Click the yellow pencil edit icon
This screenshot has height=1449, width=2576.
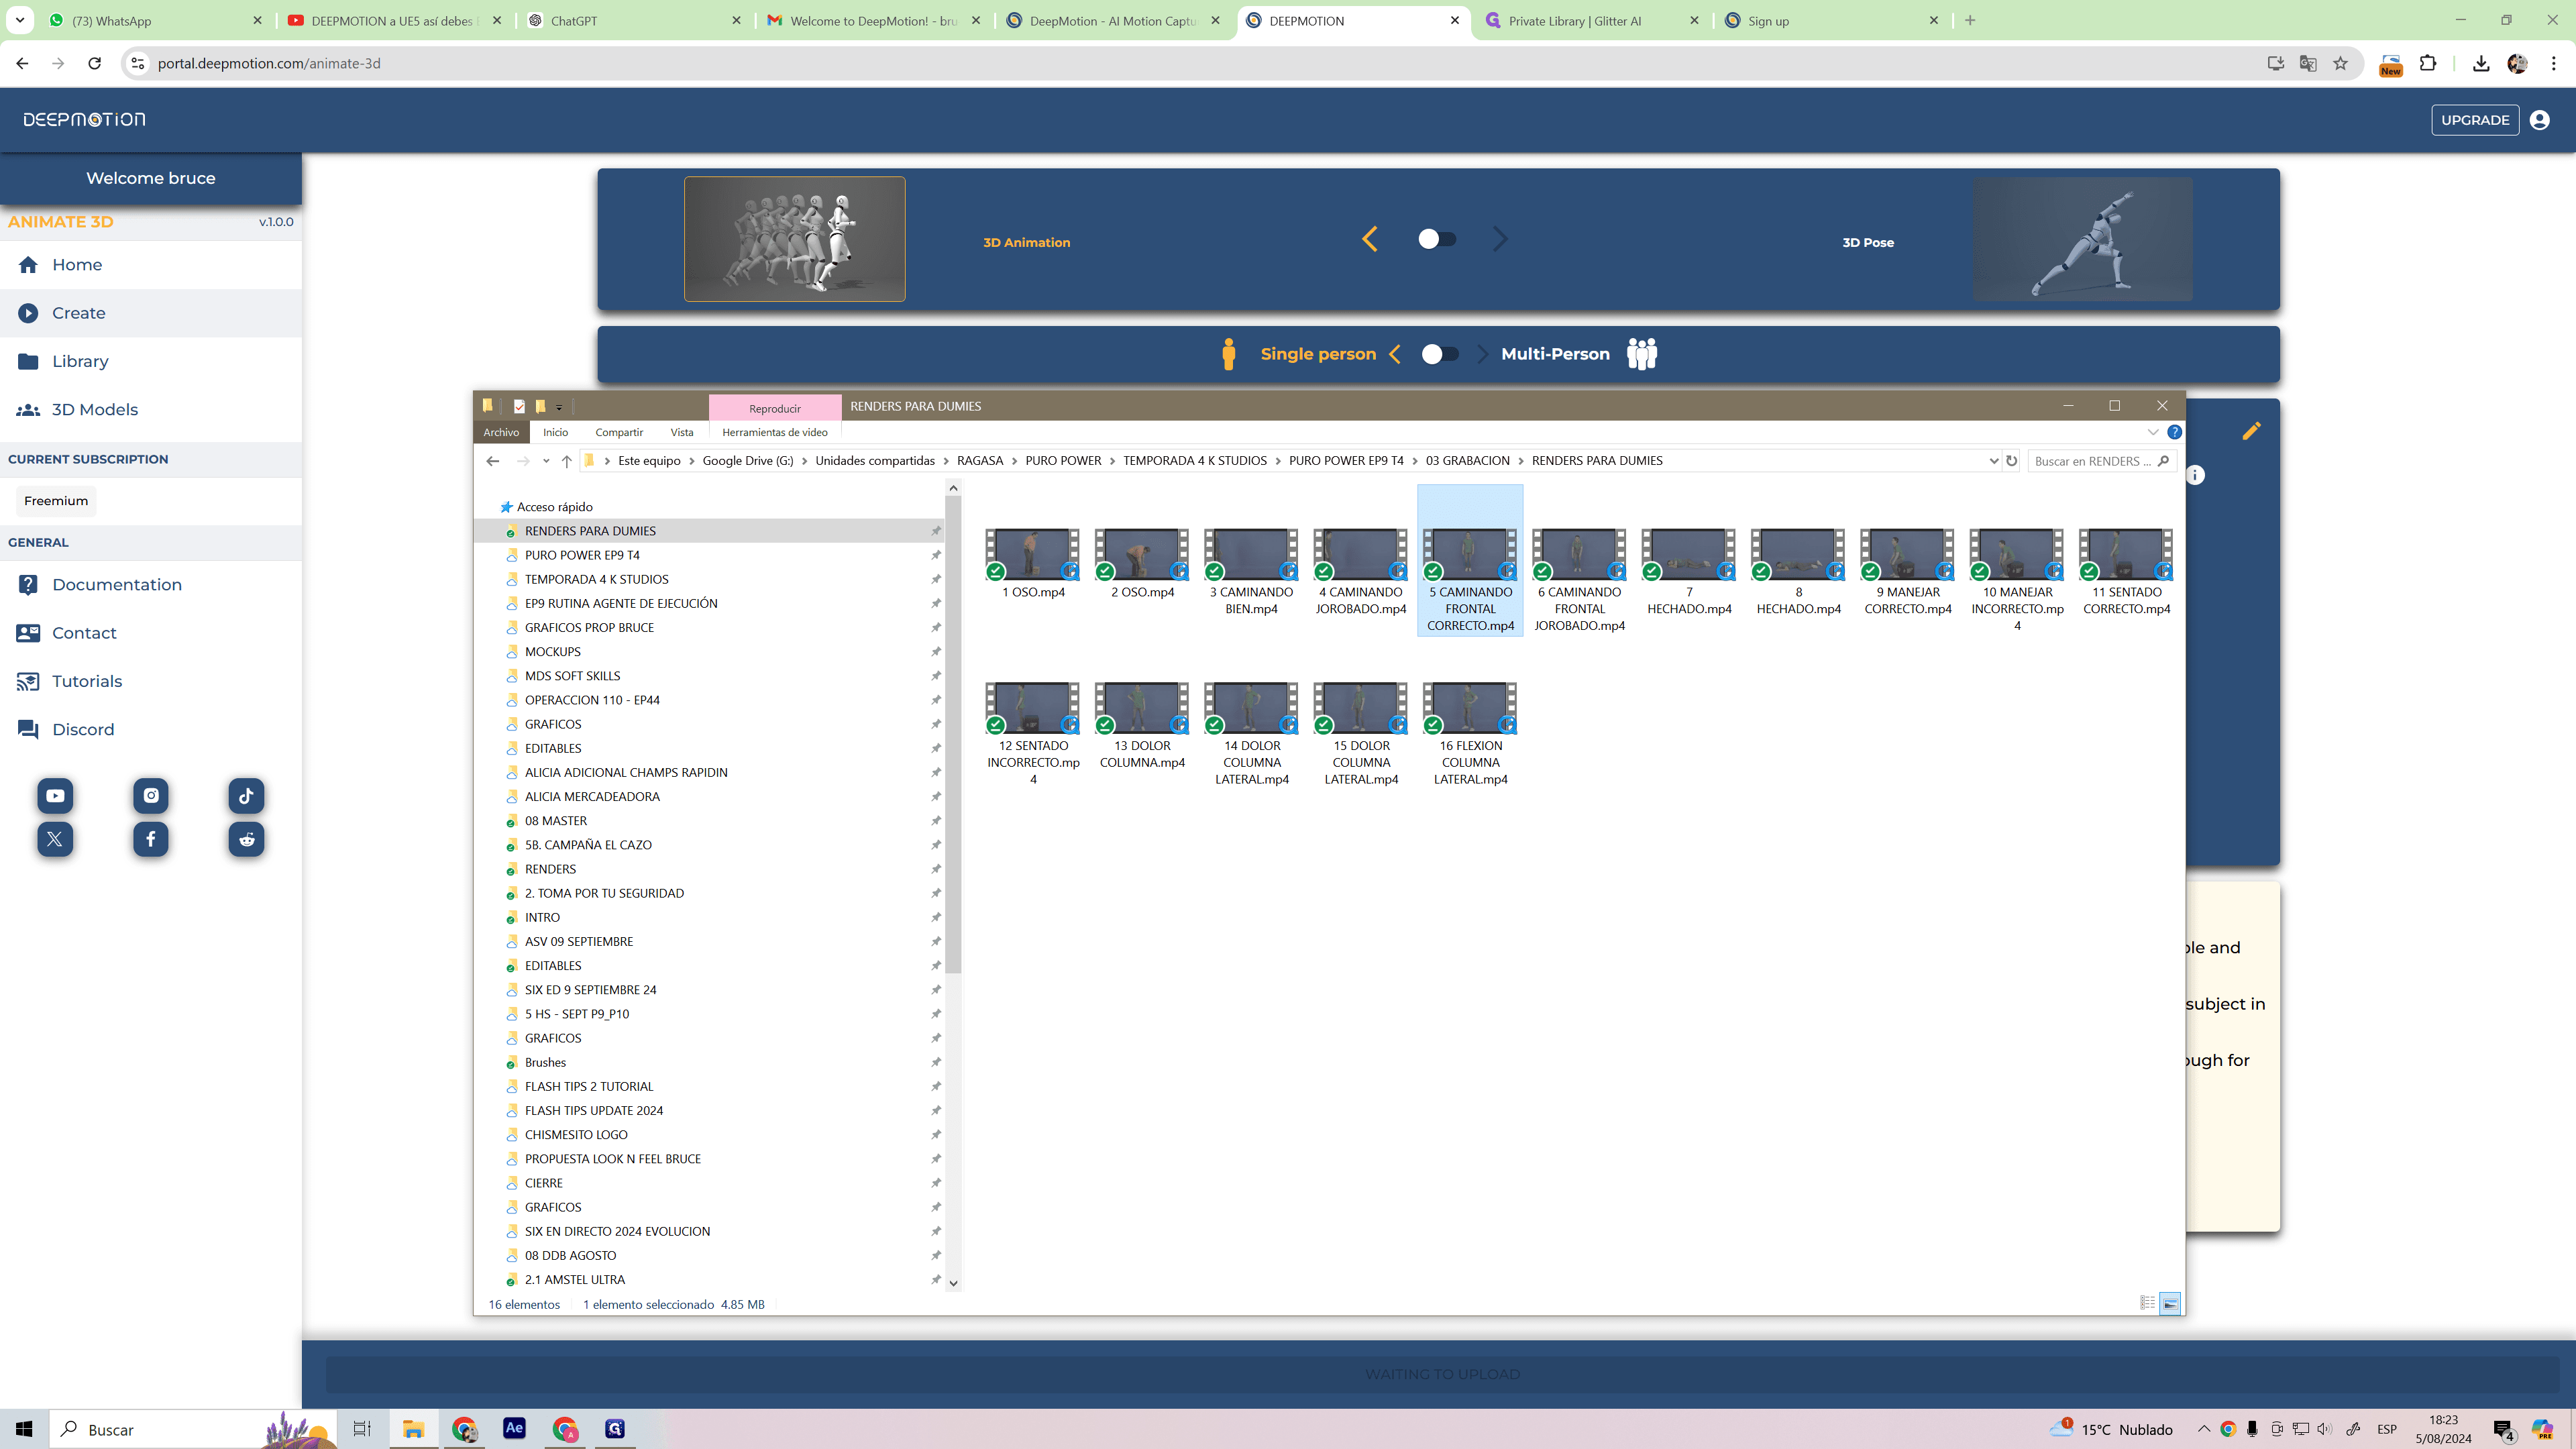pyautogui.click(x=2251, y=431)
